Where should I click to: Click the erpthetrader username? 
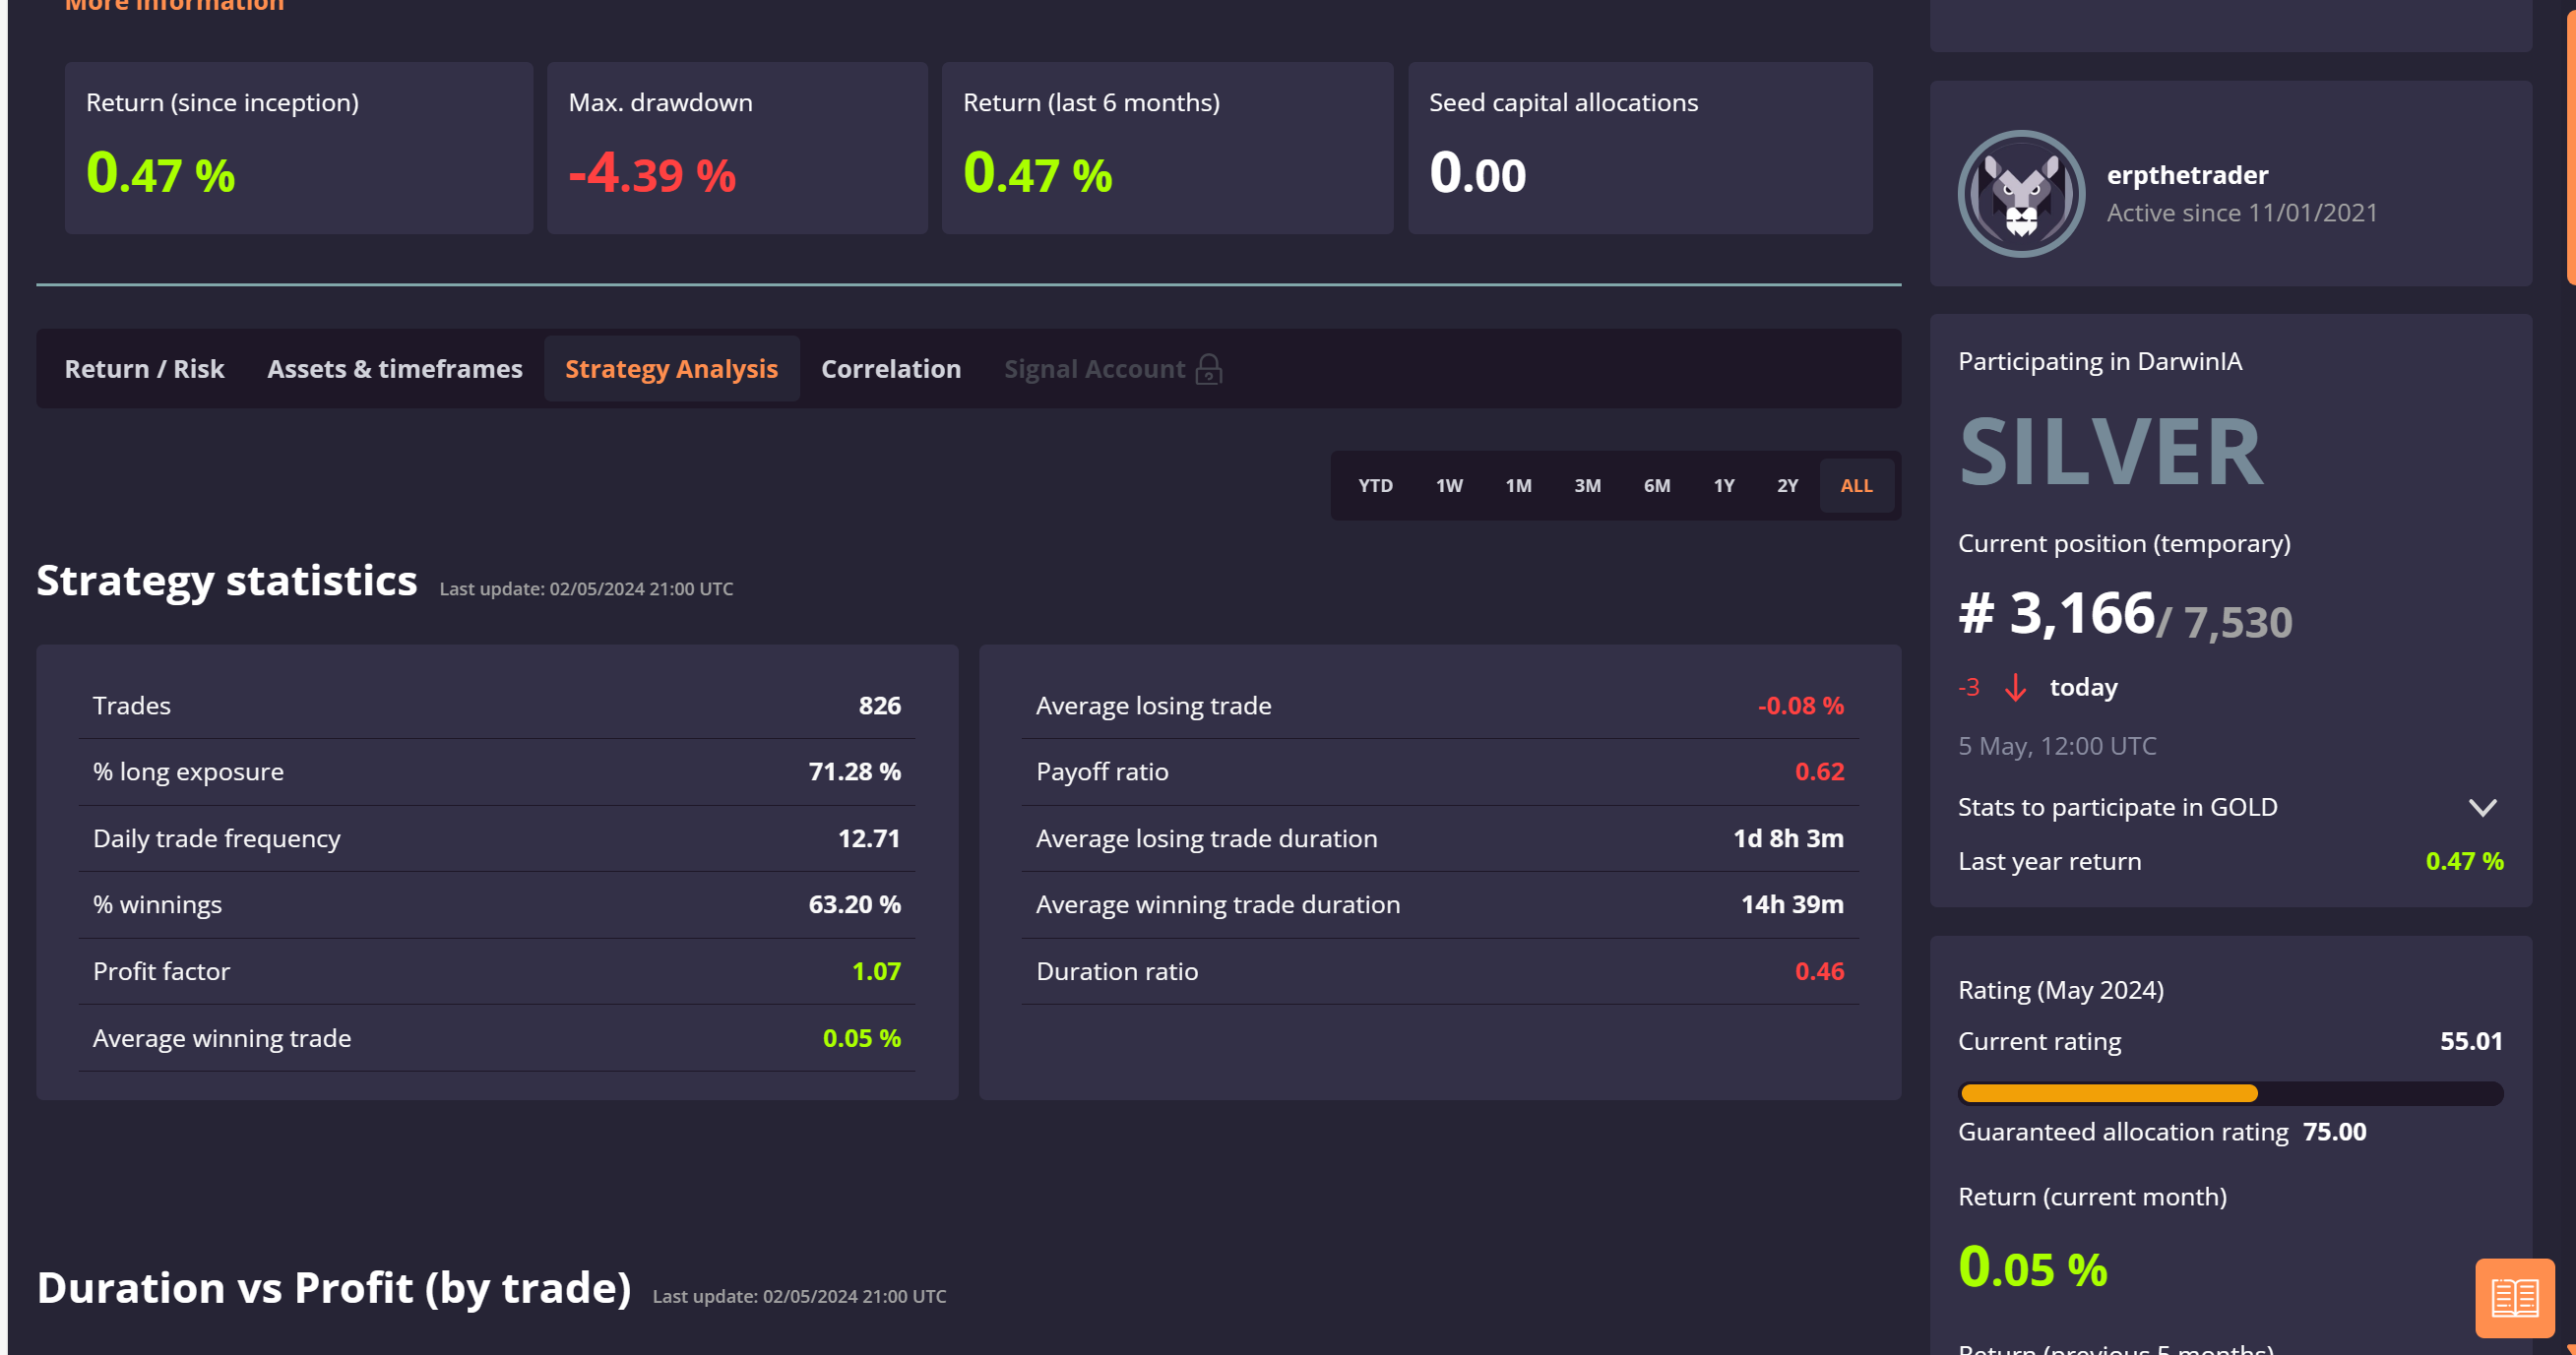click(2186, 175)
